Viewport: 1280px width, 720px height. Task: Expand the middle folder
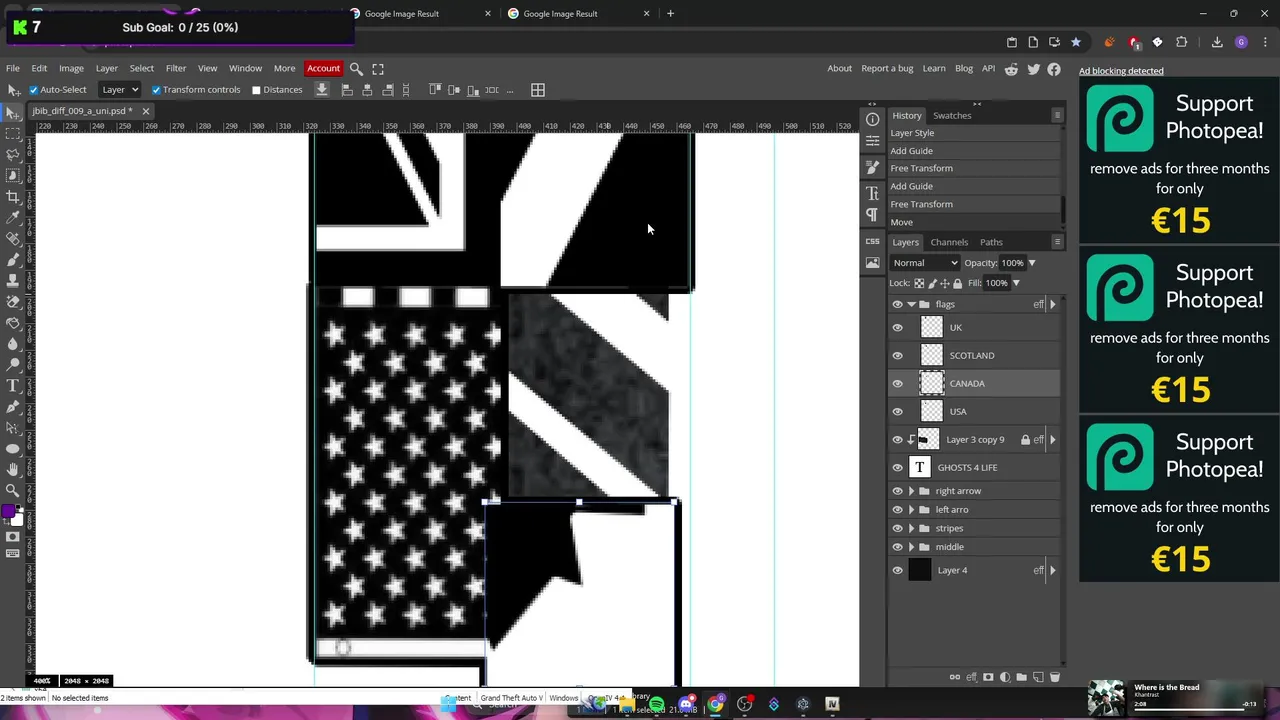pos(911,547)
